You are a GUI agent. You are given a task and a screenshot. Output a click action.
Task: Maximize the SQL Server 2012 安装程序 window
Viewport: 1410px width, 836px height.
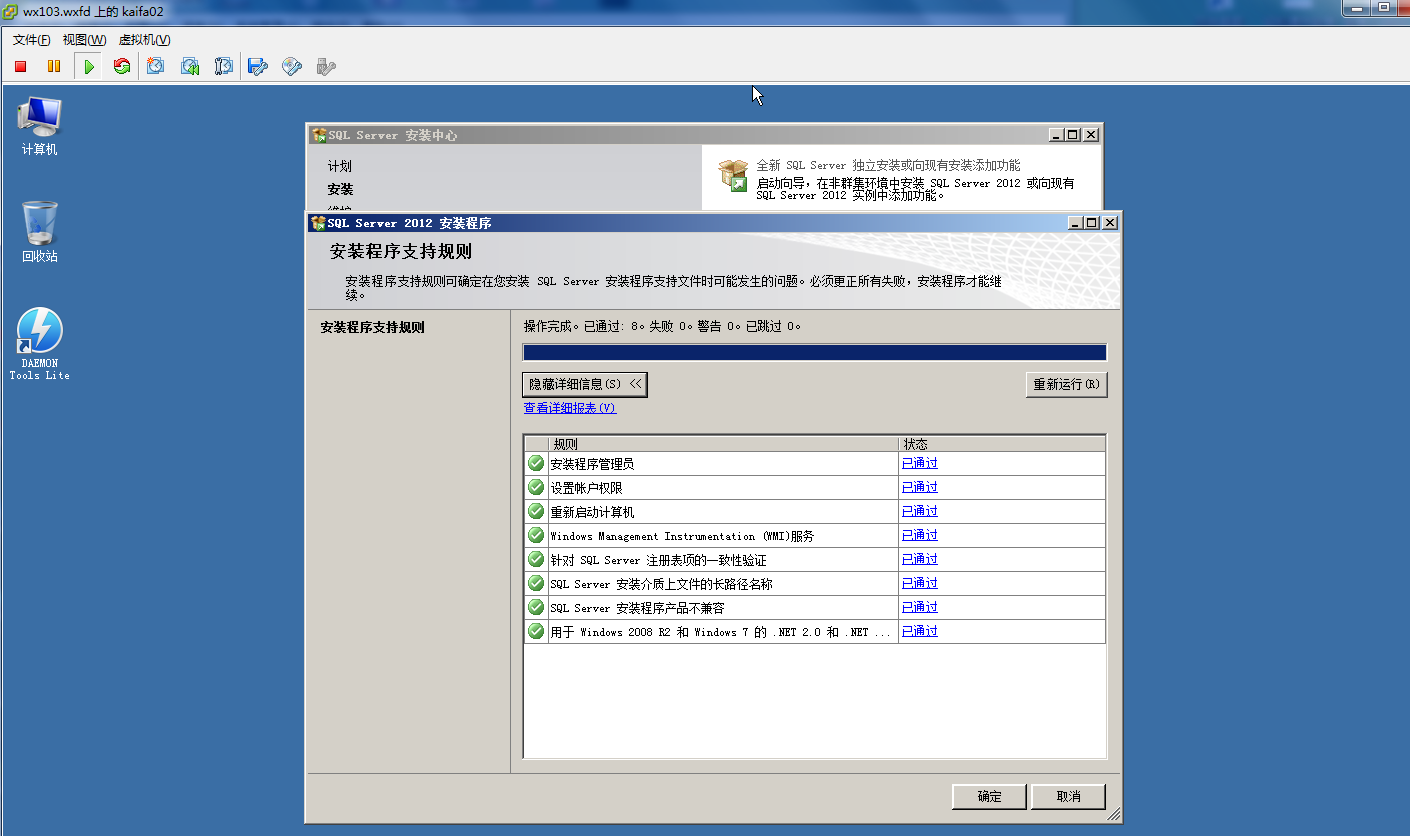pos(1092,223)
